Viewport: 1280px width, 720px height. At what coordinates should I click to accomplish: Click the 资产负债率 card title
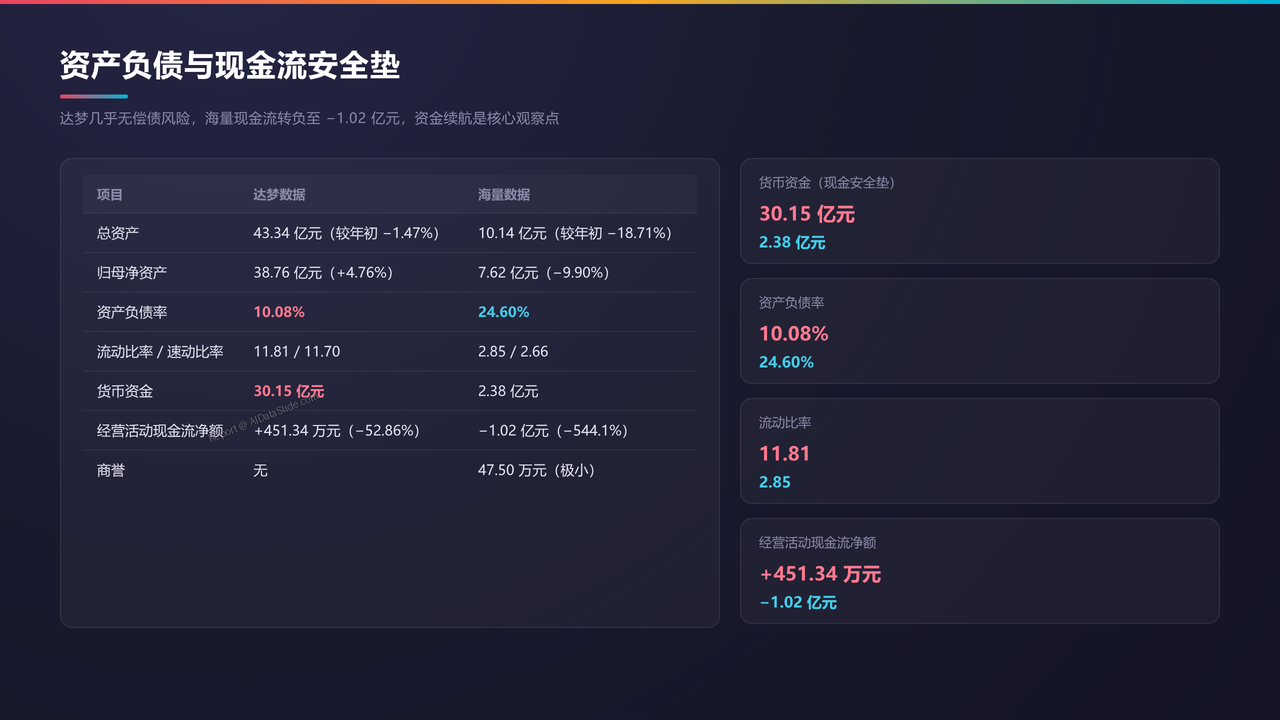pyautogui.click(x=791, y=303)
